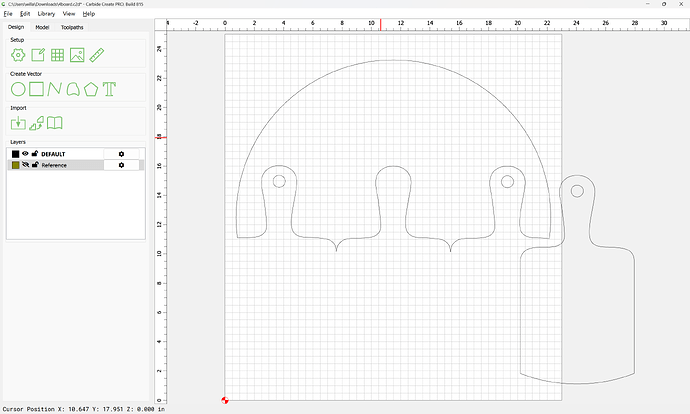Click the Edit/notes setup icon
The height and width of the screenshot is (414, 690).
[x=38, y=55]
